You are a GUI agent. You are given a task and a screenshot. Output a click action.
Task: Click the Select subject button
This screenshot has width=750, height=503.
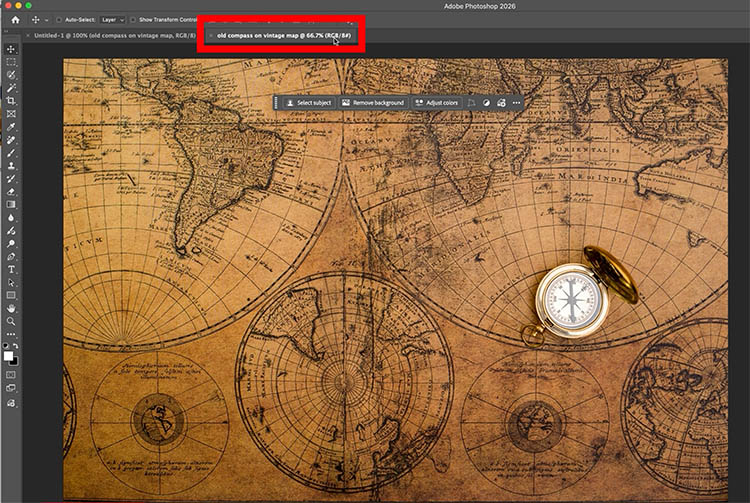(308, 102)
